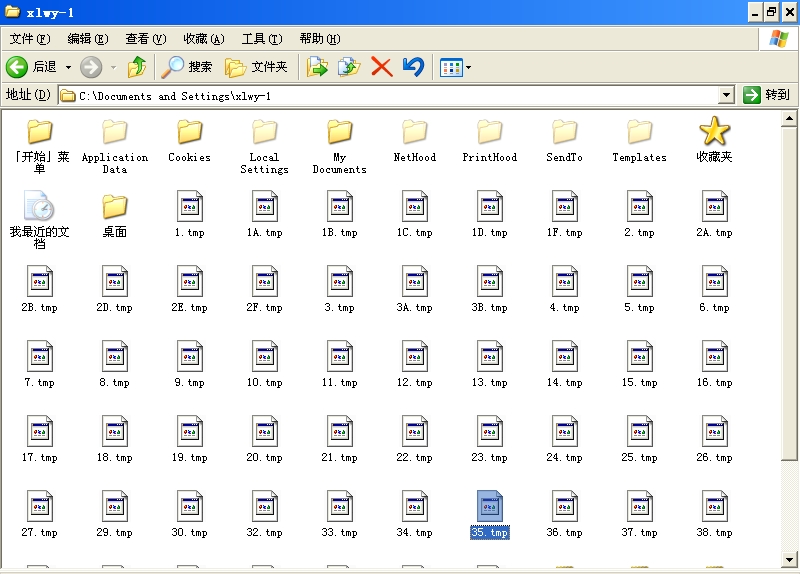Open the 工具(T) menu

pos(262,39)
